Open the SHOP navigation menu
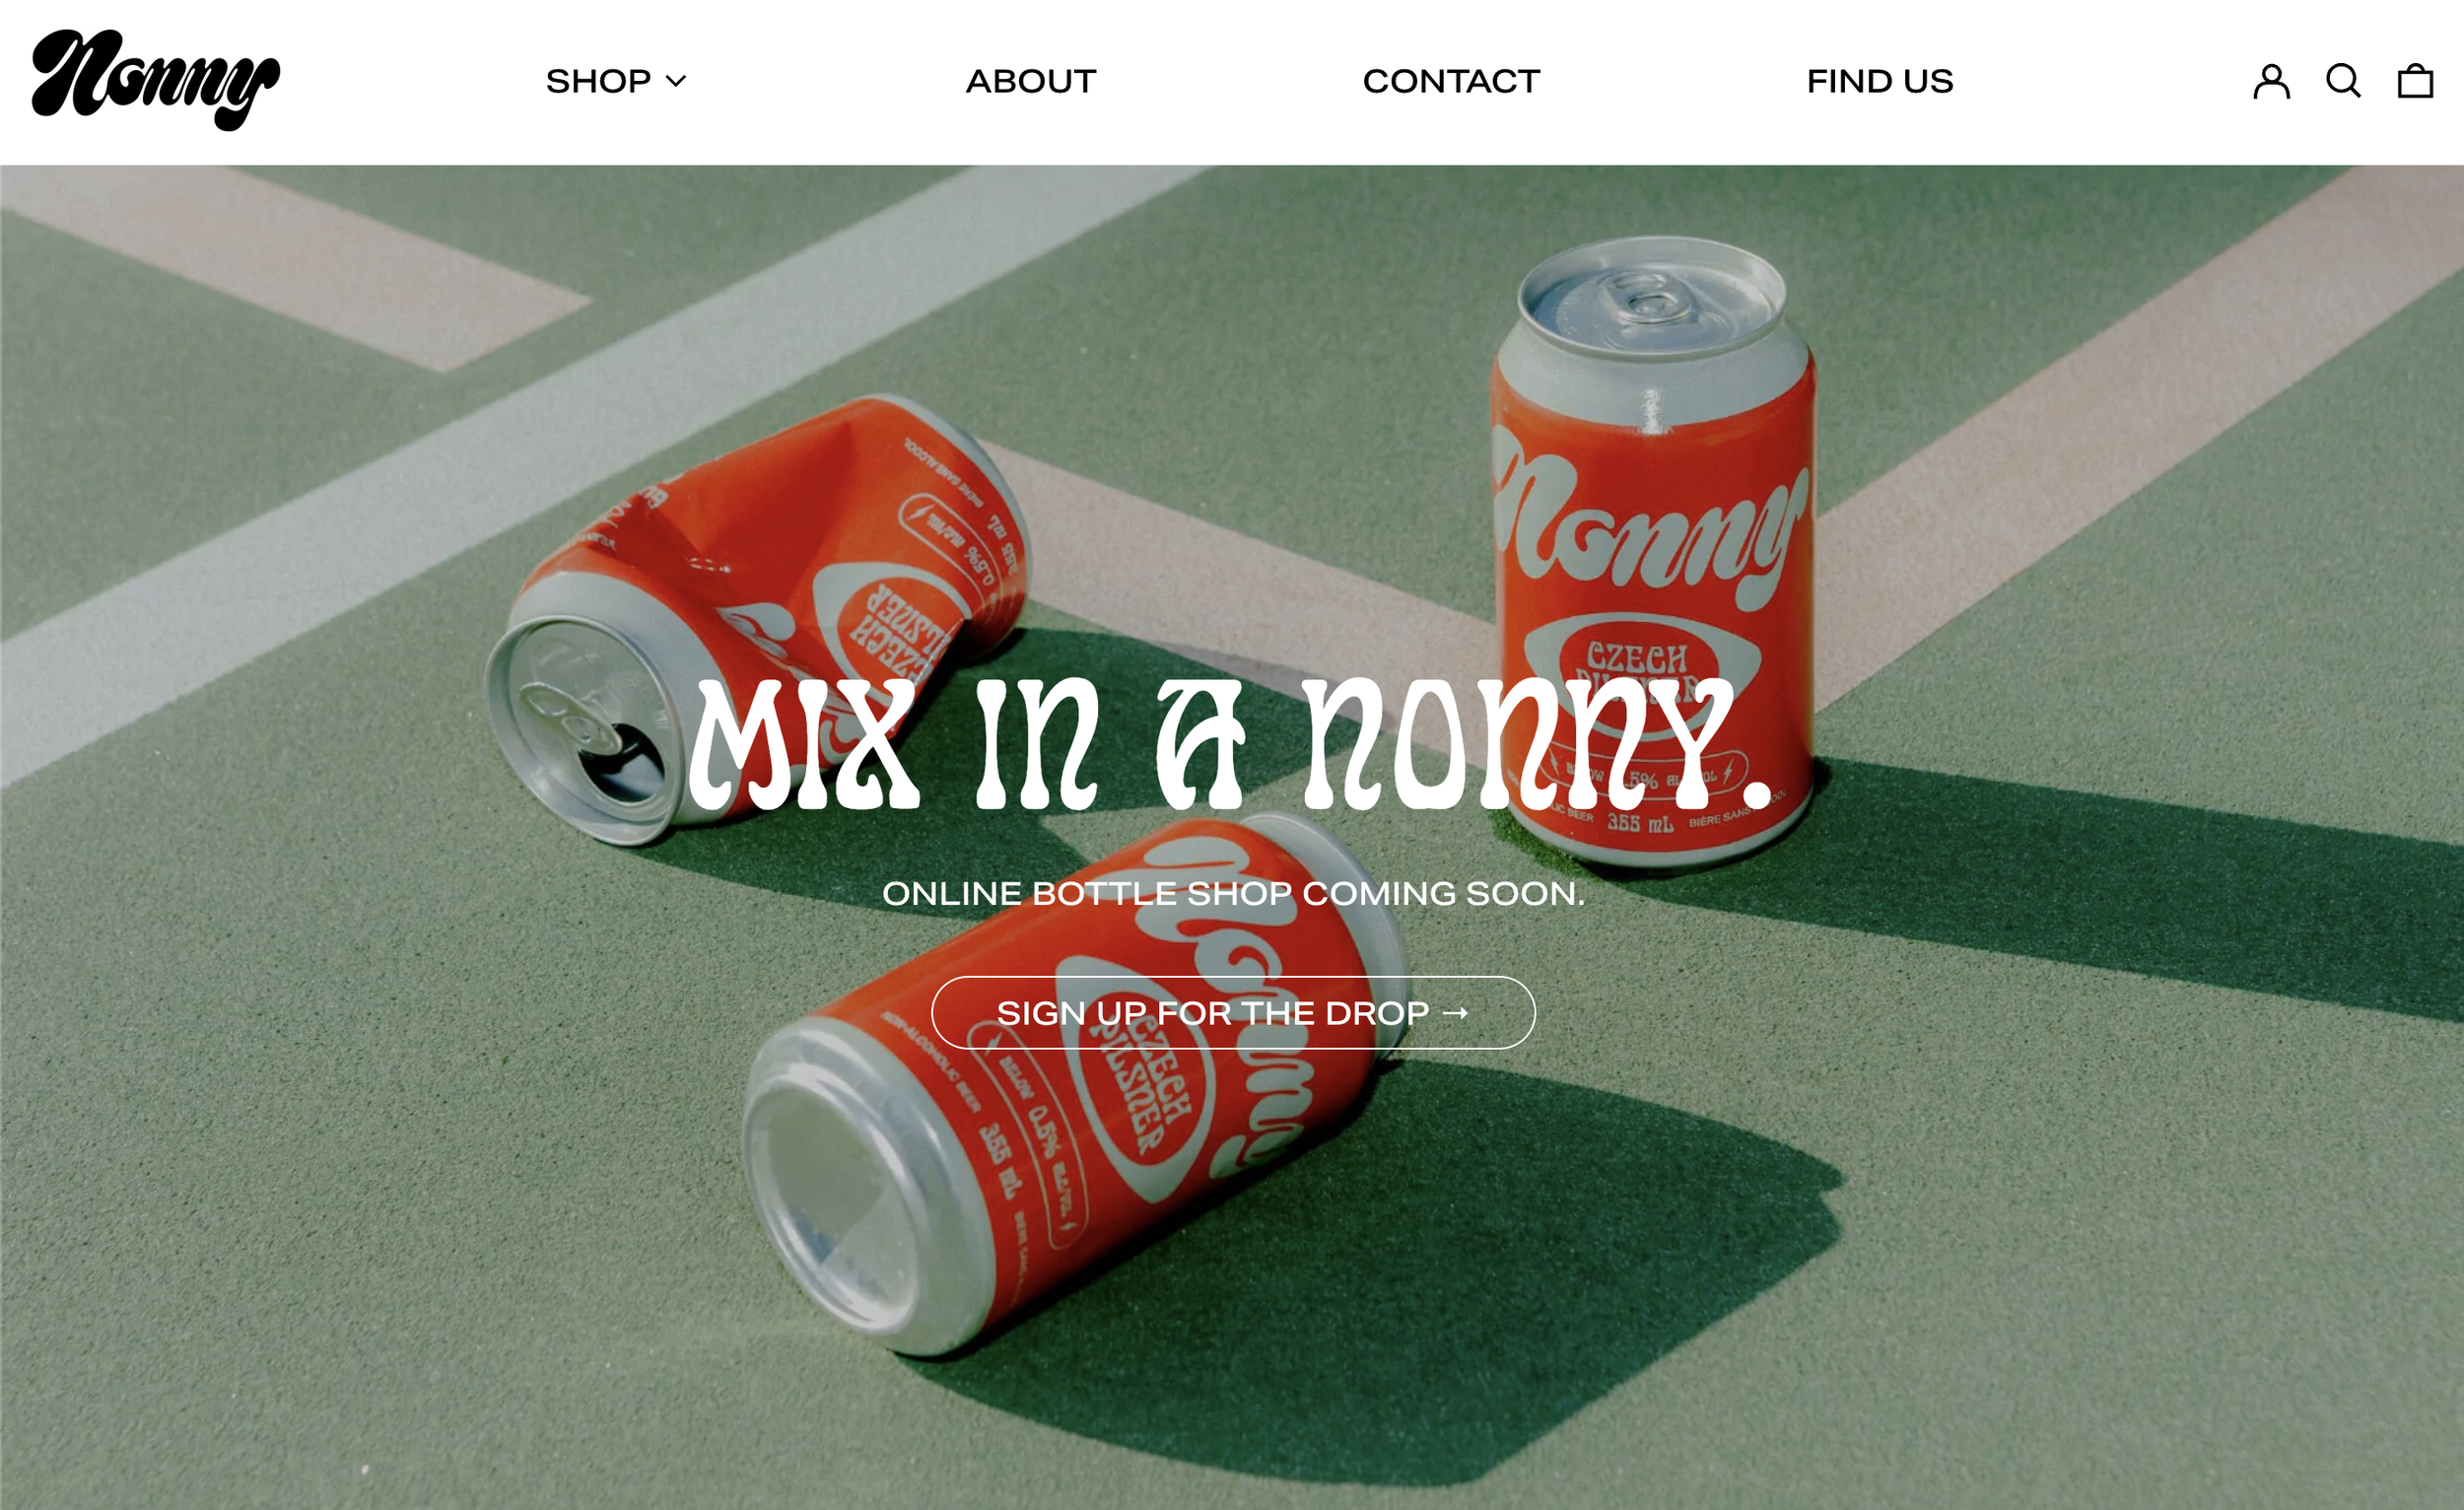Viewport: 2464px width, 1510px height. [x=616, y=81]
